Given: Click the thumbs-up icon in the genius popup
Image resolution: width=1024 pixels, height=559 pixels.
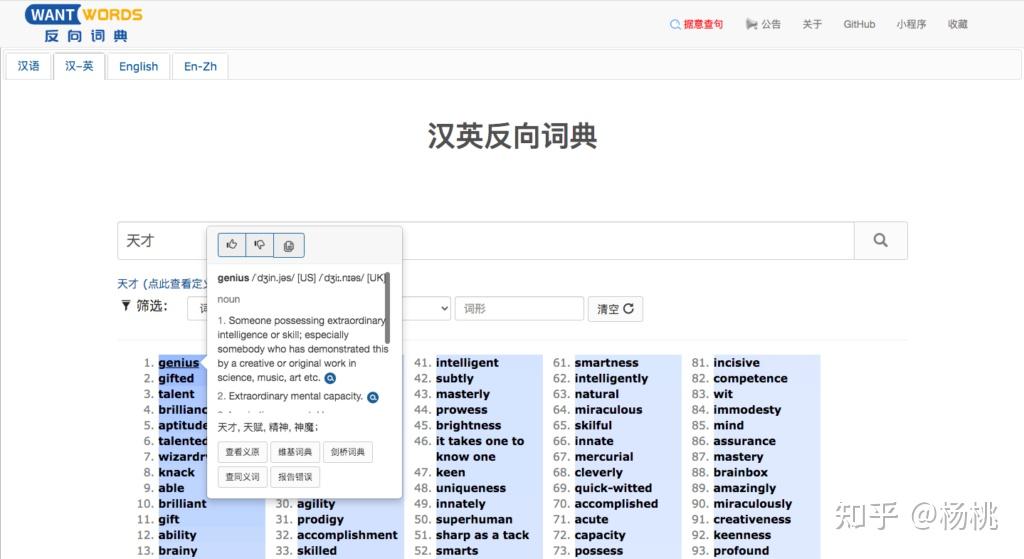Looking at the screenshot, I should tap(232, 245).
